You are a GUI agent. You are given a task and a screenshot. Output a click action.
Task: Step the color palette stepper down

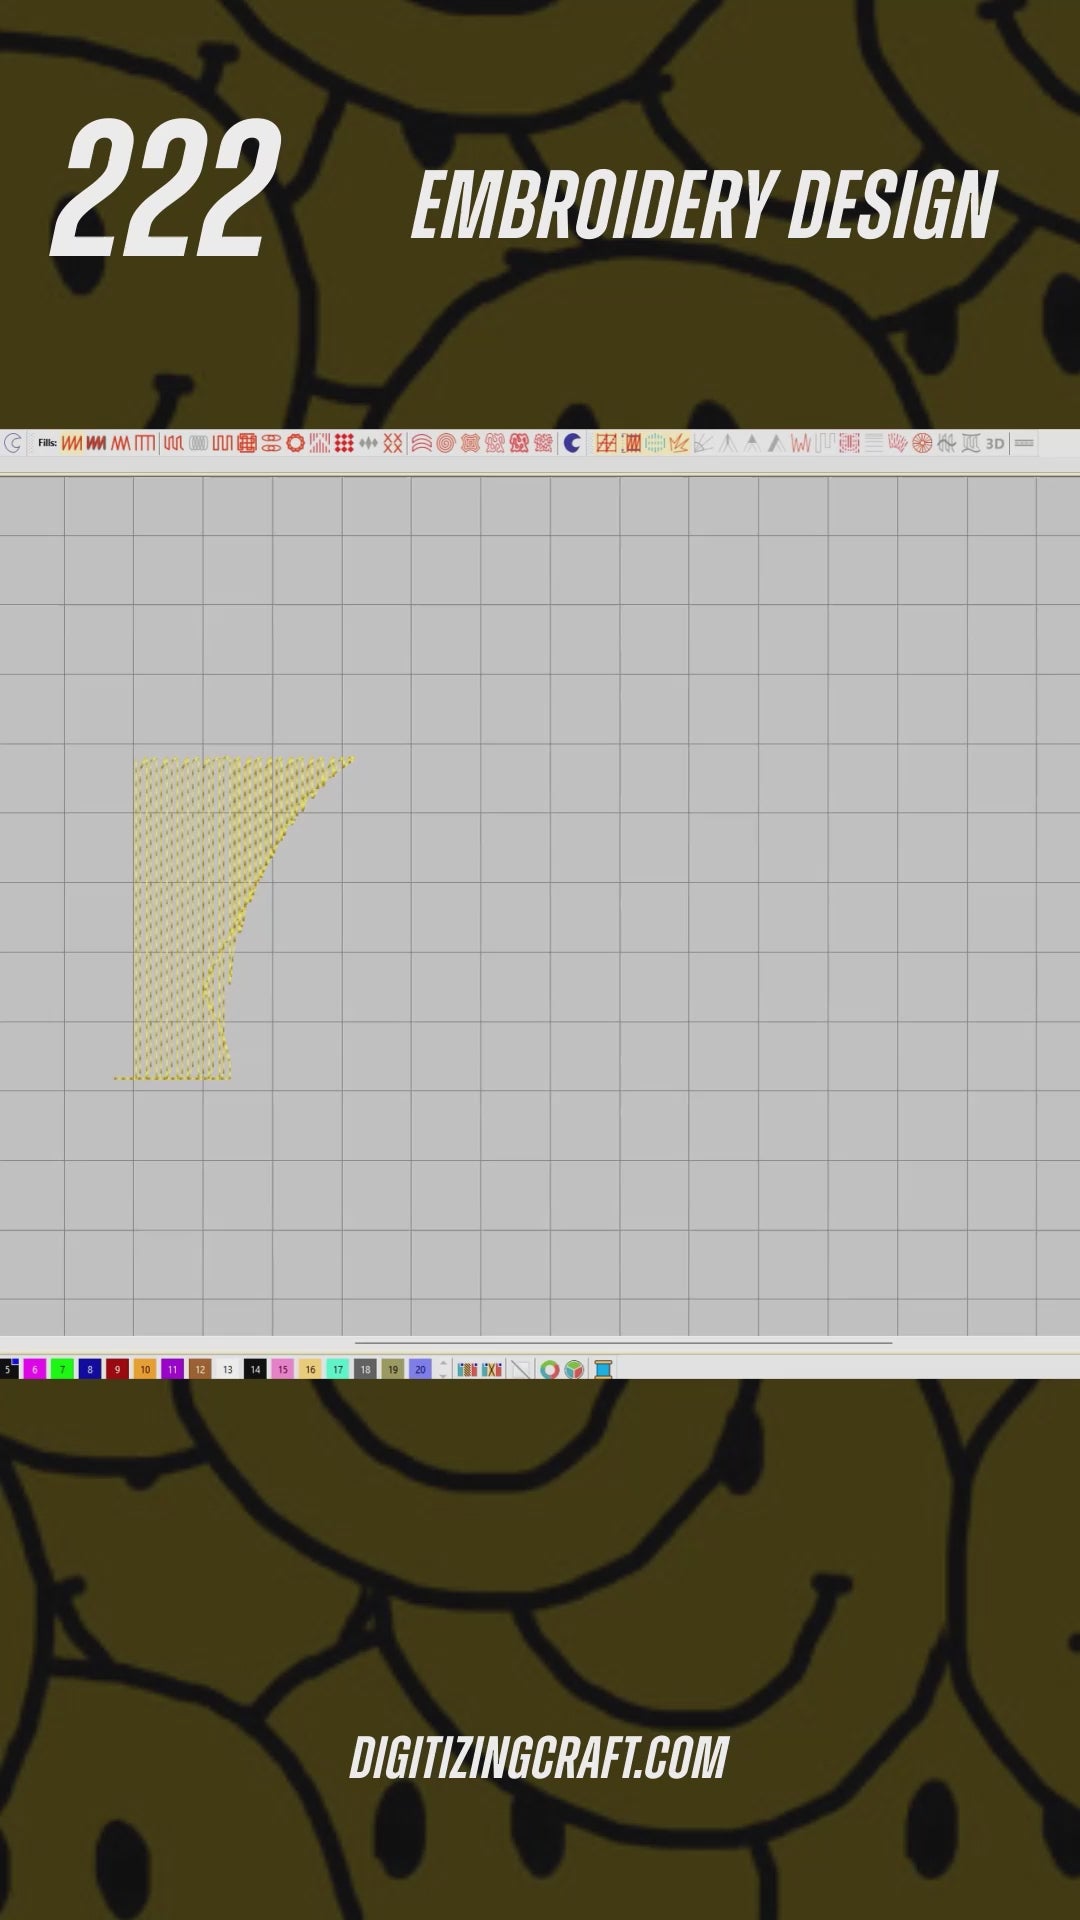tap(443, 1375)
